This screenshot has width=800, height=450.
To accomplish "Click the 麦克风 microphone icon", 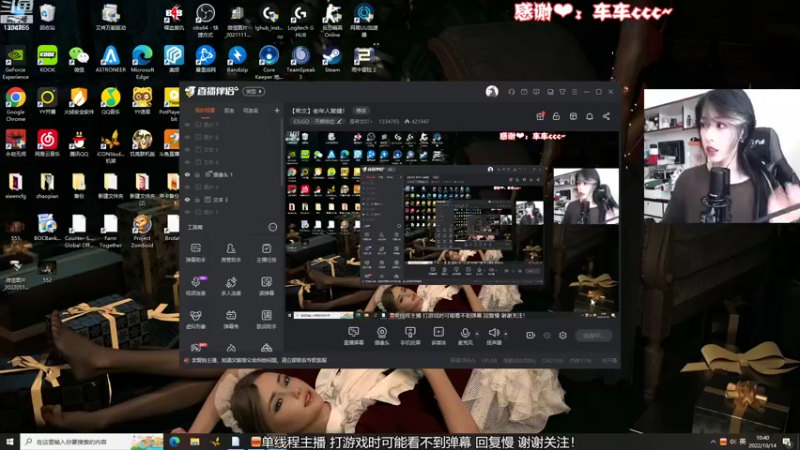I will point(465,334).
